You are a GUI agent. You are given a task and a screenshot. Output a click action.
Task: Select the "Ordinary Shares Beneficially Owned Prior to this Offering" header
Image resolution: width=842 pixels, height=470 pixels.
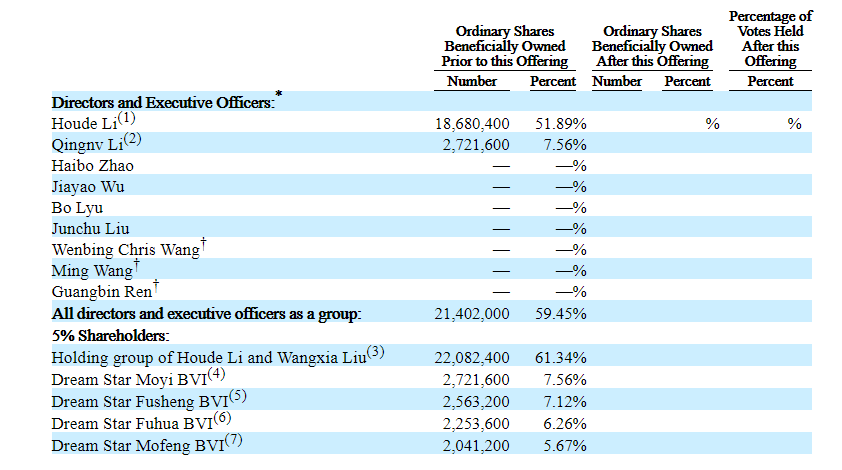(x=504, y=46)
